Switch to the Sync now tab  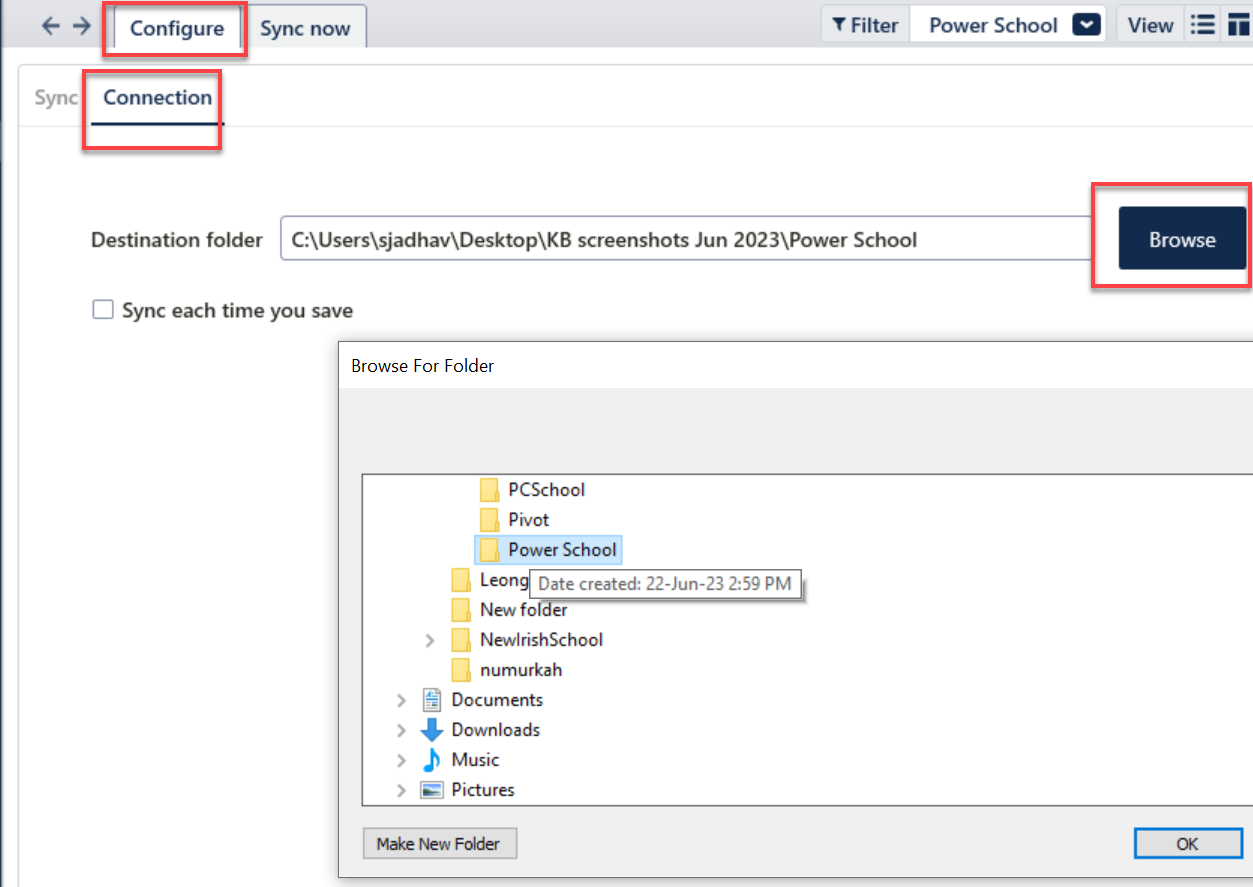click(x=305, y=28)
